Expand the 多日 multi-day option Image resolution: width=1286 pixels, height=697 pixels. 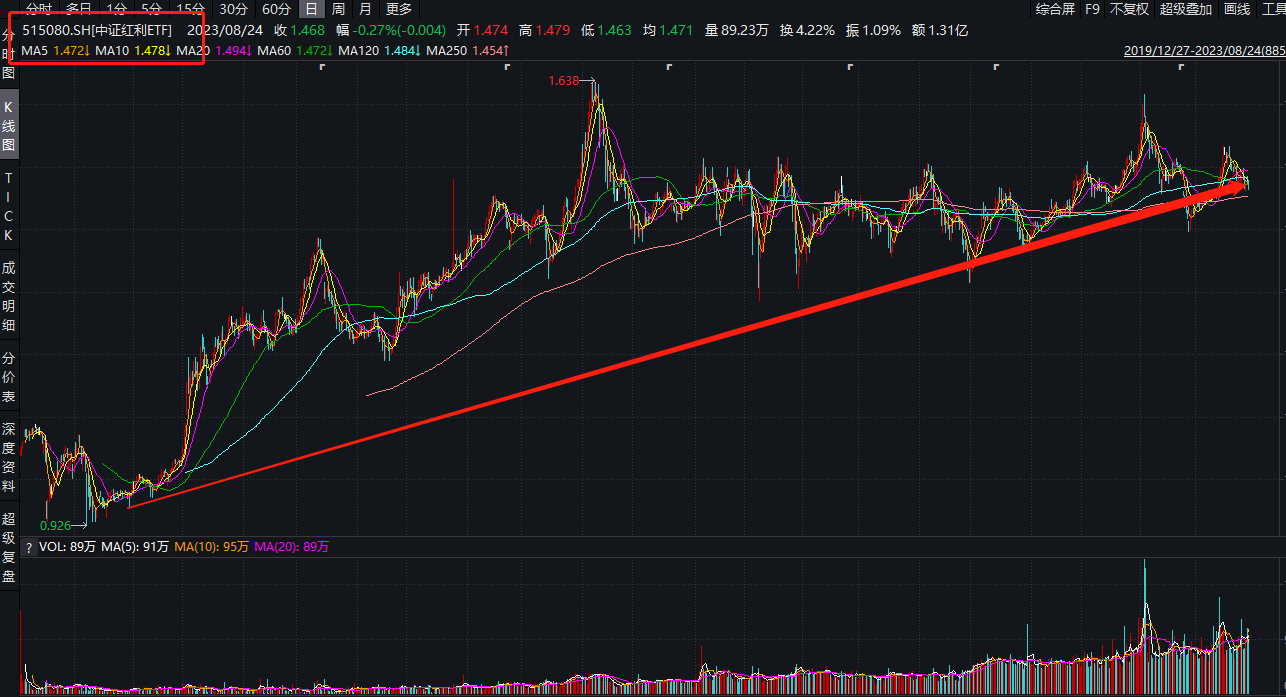pos(75,9)
